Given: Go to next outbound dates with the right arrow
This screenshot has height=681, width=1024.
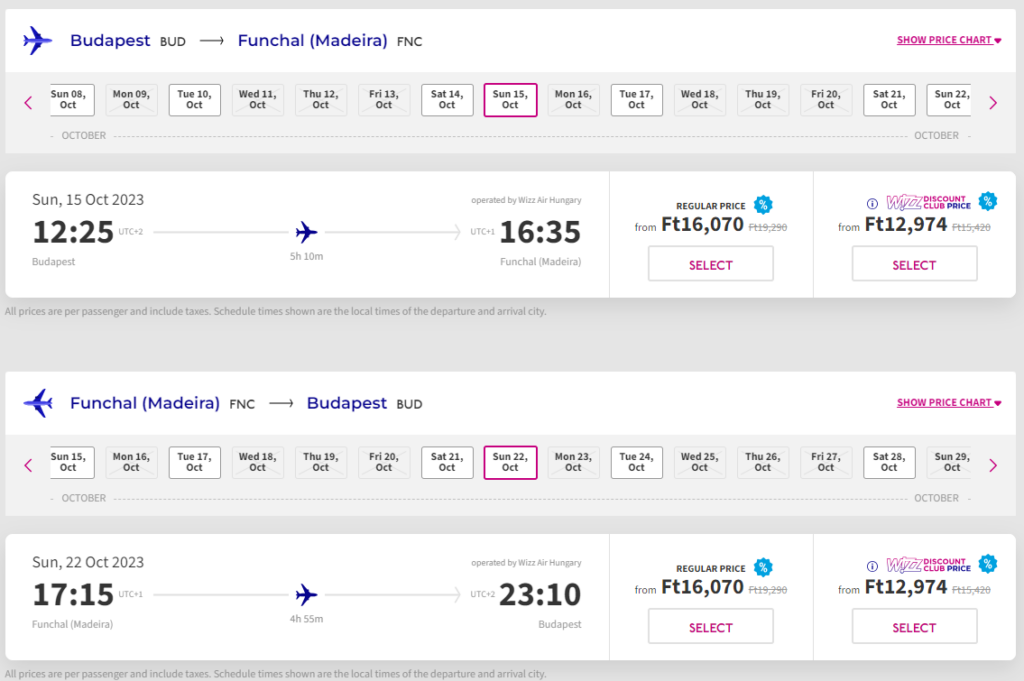Looking at the screenshot, I should pyautogui.click(x=993, y=102).
